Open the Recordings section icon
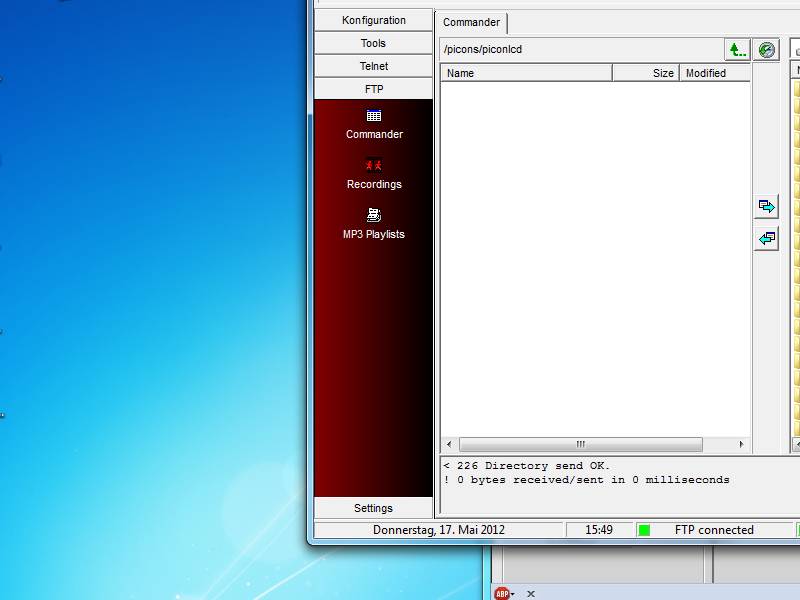 pos(374,166)
